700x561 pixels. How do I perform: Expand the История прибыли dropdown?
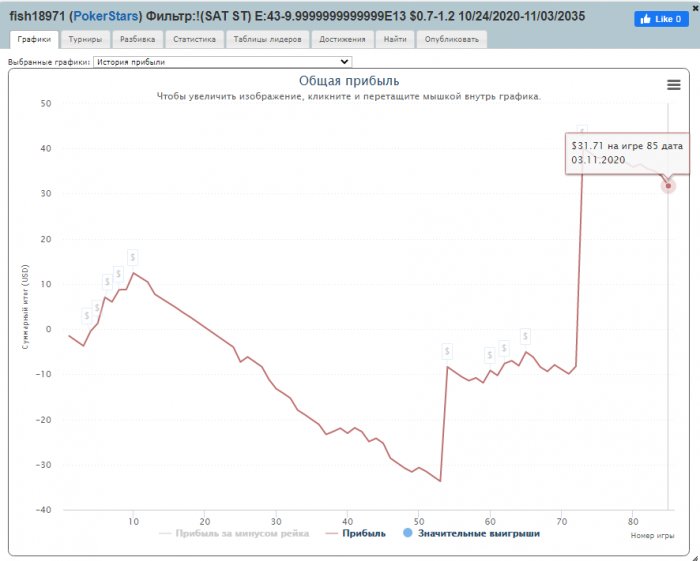point(222,62)
